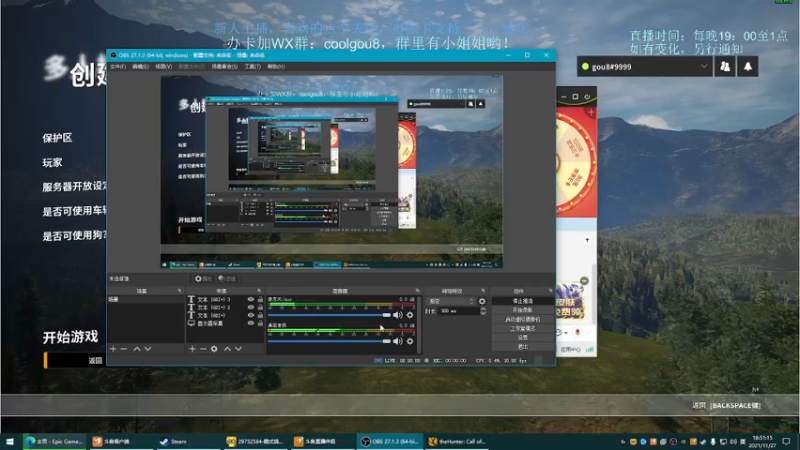This screenshot has height=450, width=800.
Task: Add a new scene with the plus icon
Action: [113, 349]
